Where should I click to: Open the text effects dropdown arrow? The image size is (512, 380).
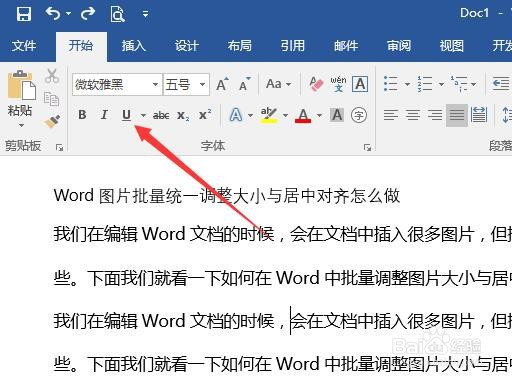251,115
